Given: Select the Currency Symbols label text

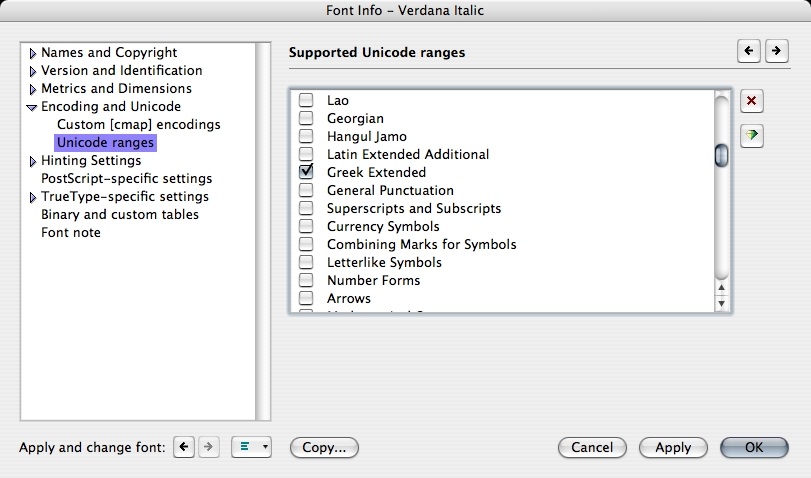Looking at the screenshot, I should [383, 227].
